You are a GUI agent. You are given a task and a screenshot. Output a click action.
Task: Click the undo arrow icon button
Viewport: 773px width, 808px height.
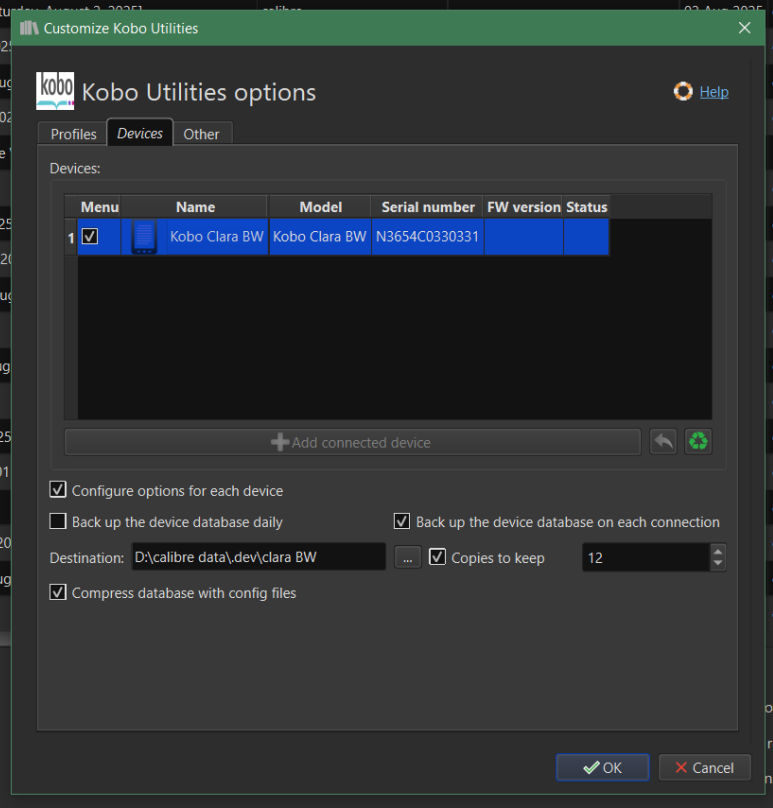pos(663,441)
